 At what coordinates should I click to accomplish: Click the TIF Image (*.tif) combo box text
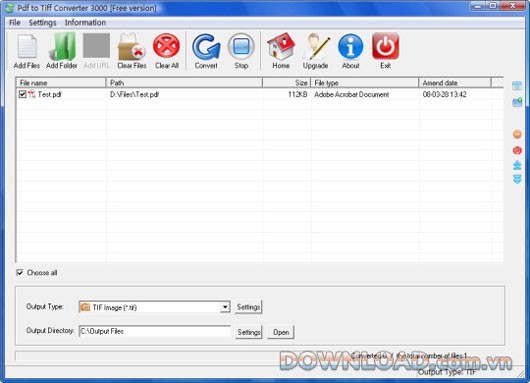tap(115, 308)
